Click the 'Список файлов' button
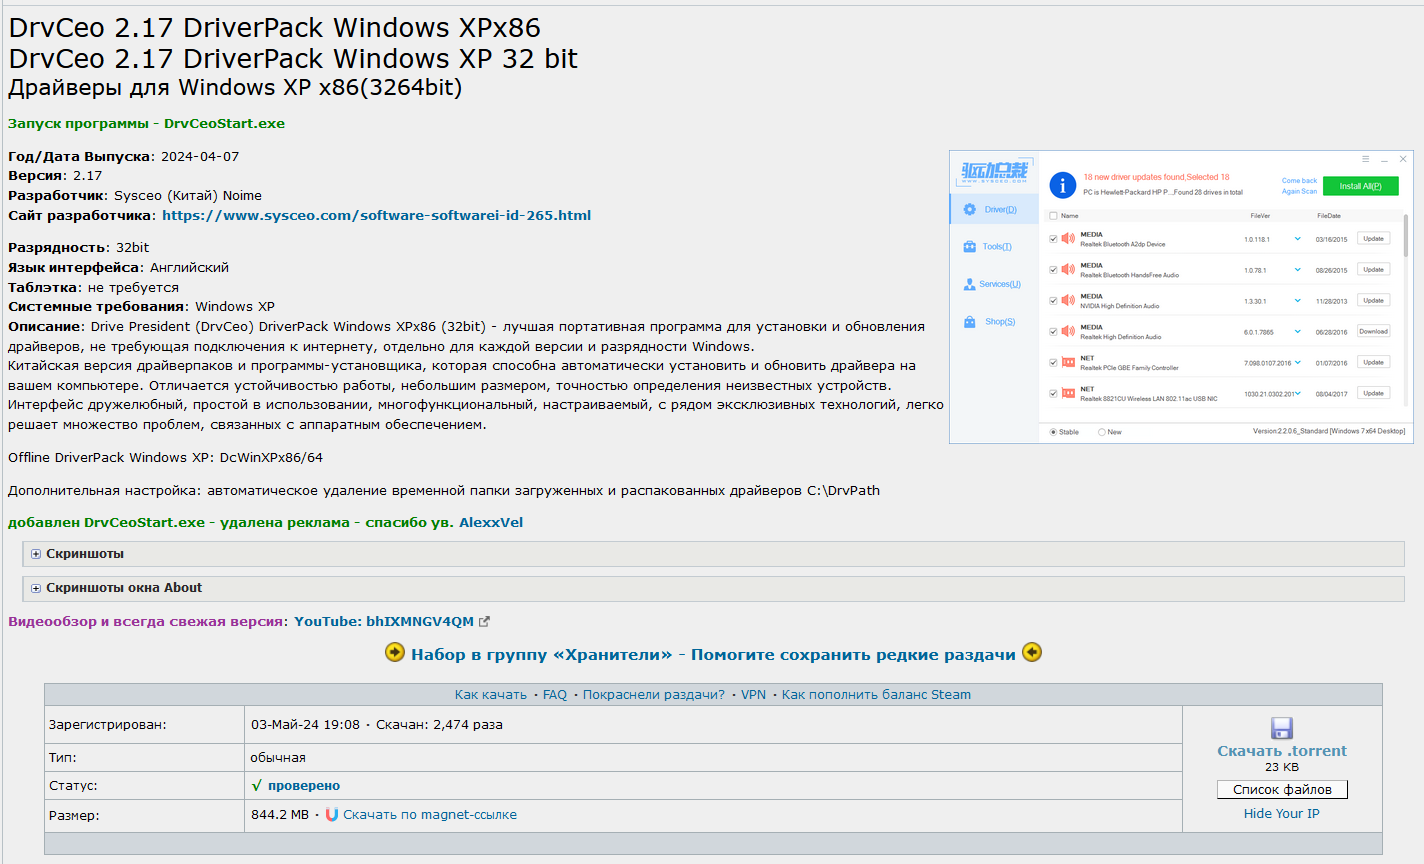Image resolution: width=1424 pixels, height=864 pixels. coord(1282,790)
